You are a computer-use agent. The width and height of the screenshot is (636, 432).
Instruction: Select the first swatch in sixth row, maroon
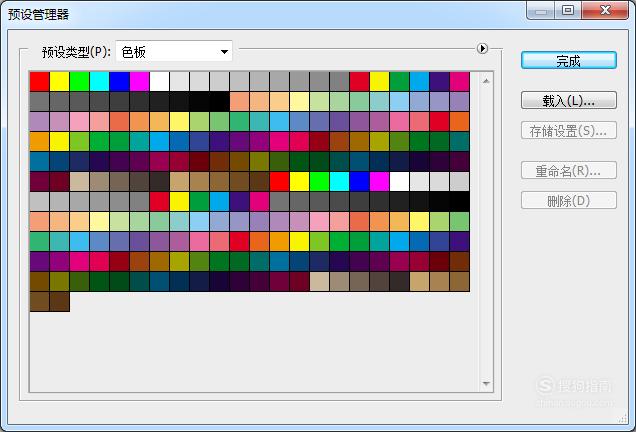(x=40, y=181)
